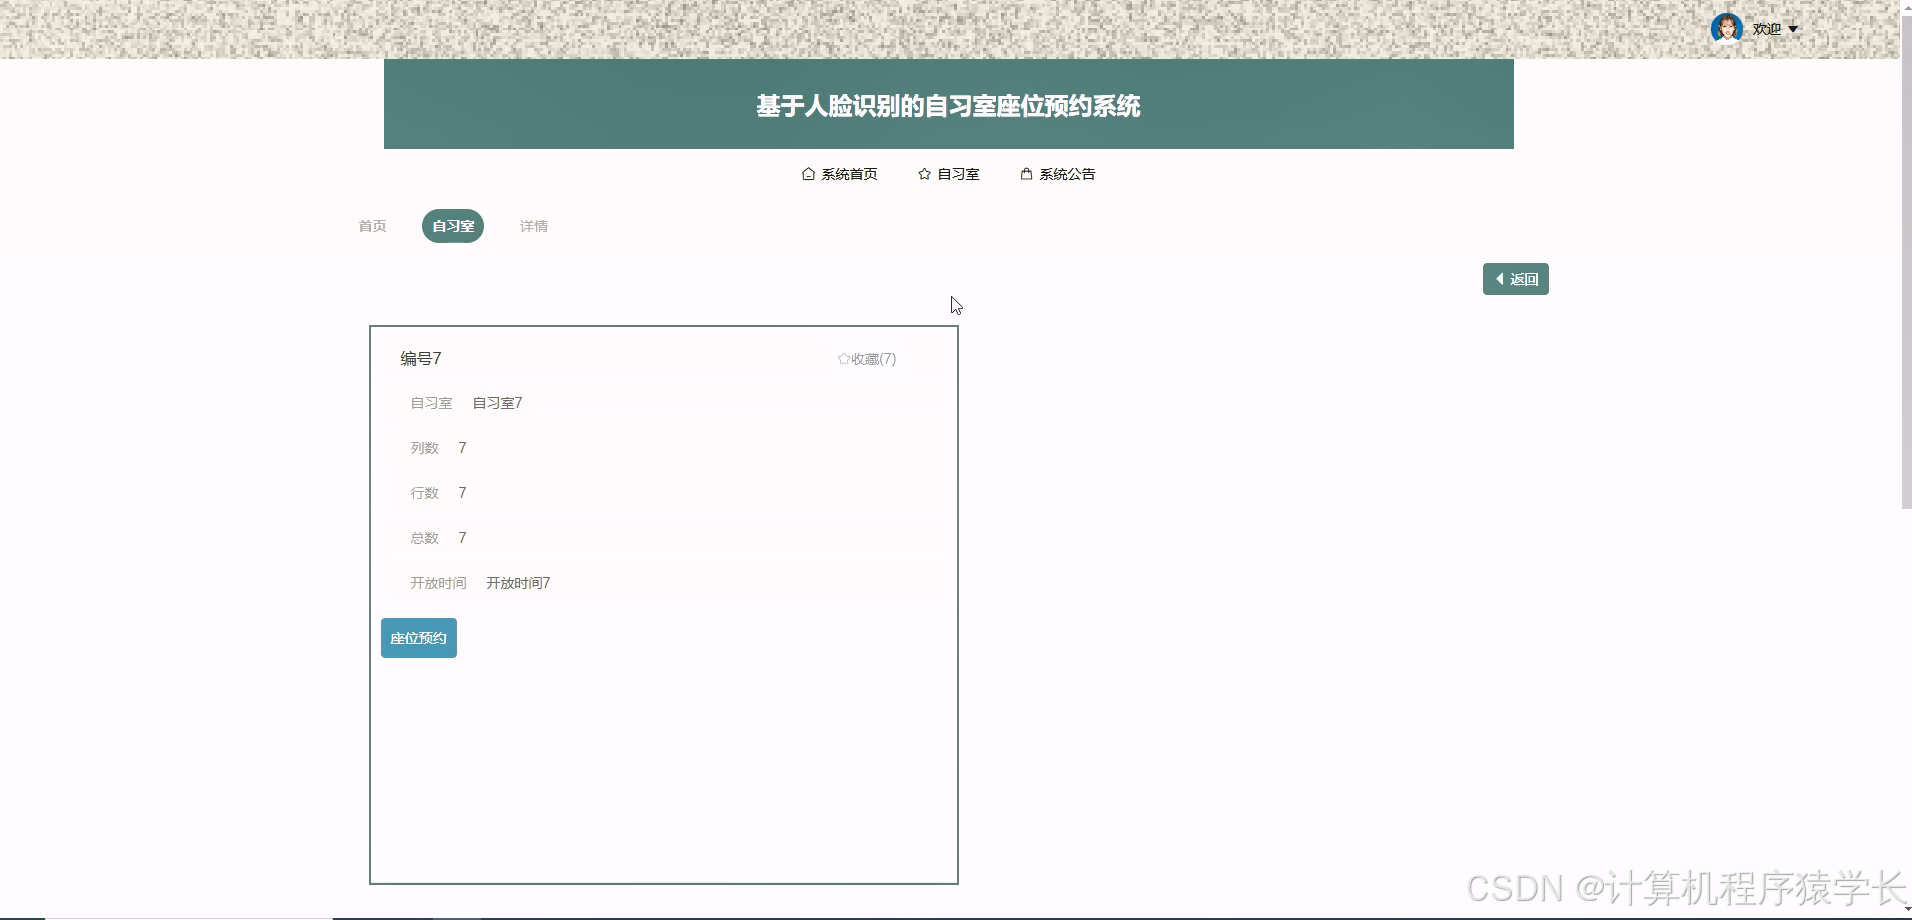1912x920 pixels.
Task: Click the left arrow icon in 返回 button
Action: pos(1499,279)
